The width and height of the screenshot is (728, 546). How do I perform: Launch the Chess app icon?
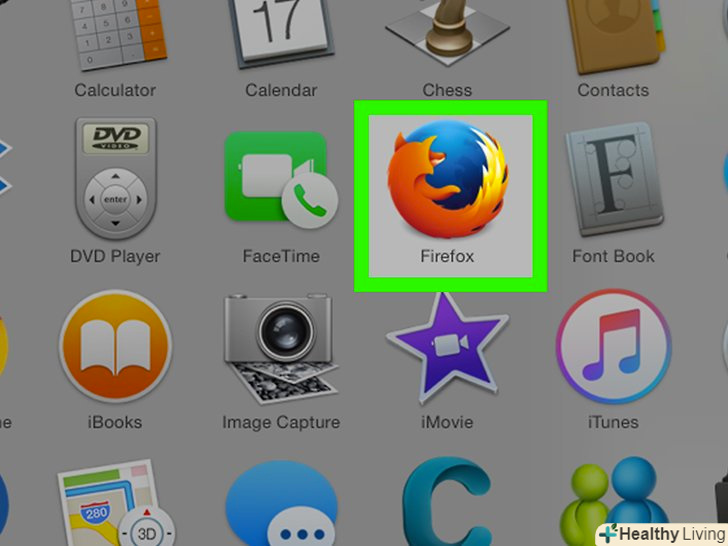click(447, 32)
